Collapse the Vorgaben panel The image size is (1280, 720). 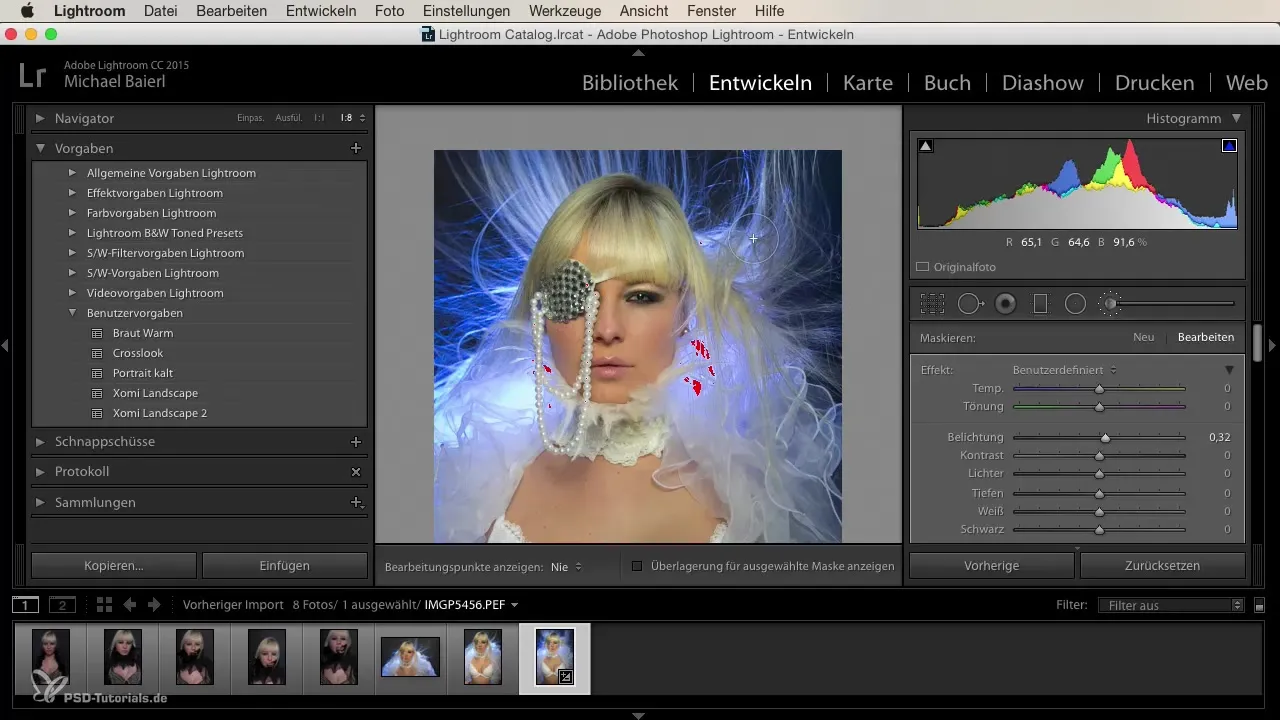[40, 148]
